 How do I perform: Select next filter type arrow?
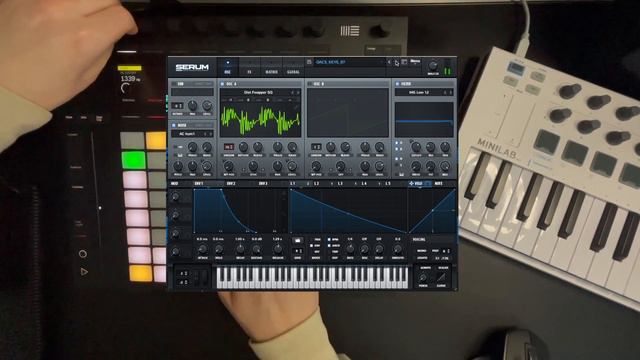(451, 93)
